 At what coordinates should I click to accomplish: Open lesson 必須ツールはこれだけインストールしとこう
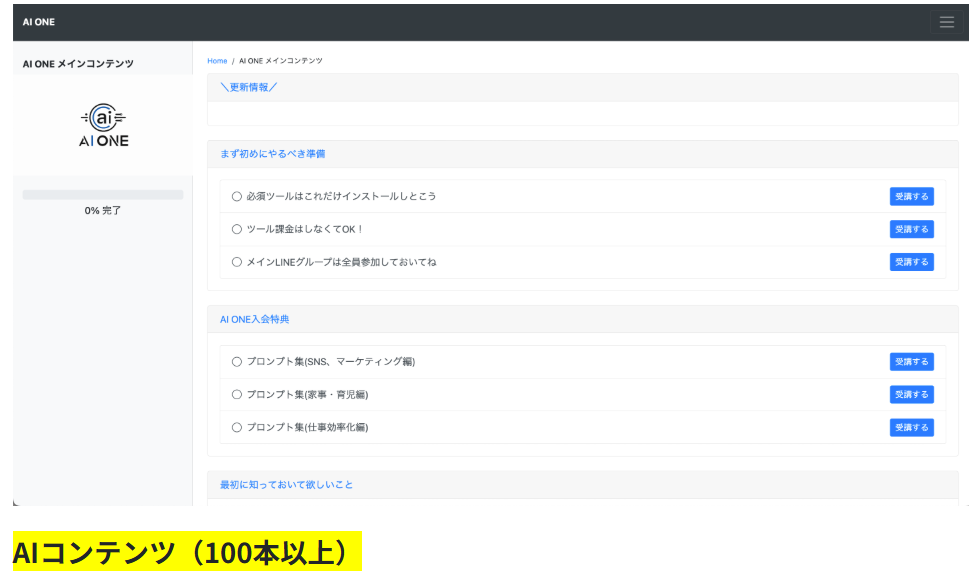341,197
